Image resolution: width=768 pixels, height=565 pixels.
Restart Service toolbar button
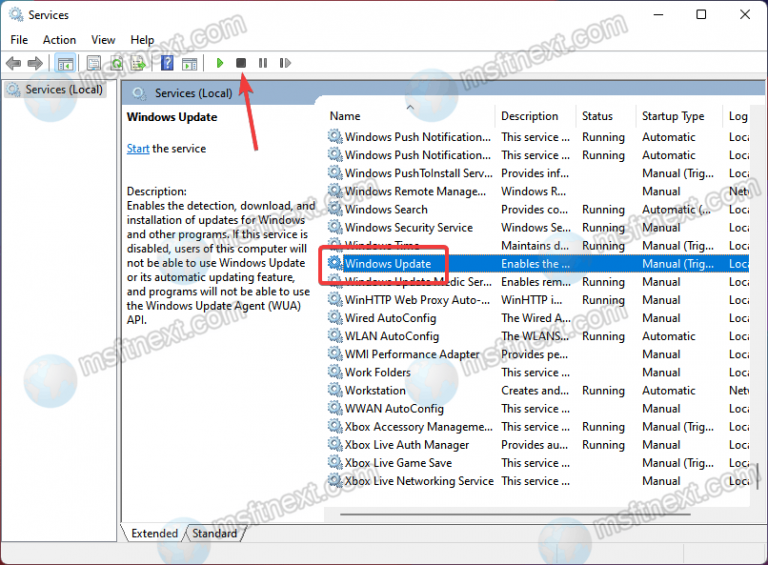coord(285,63)
